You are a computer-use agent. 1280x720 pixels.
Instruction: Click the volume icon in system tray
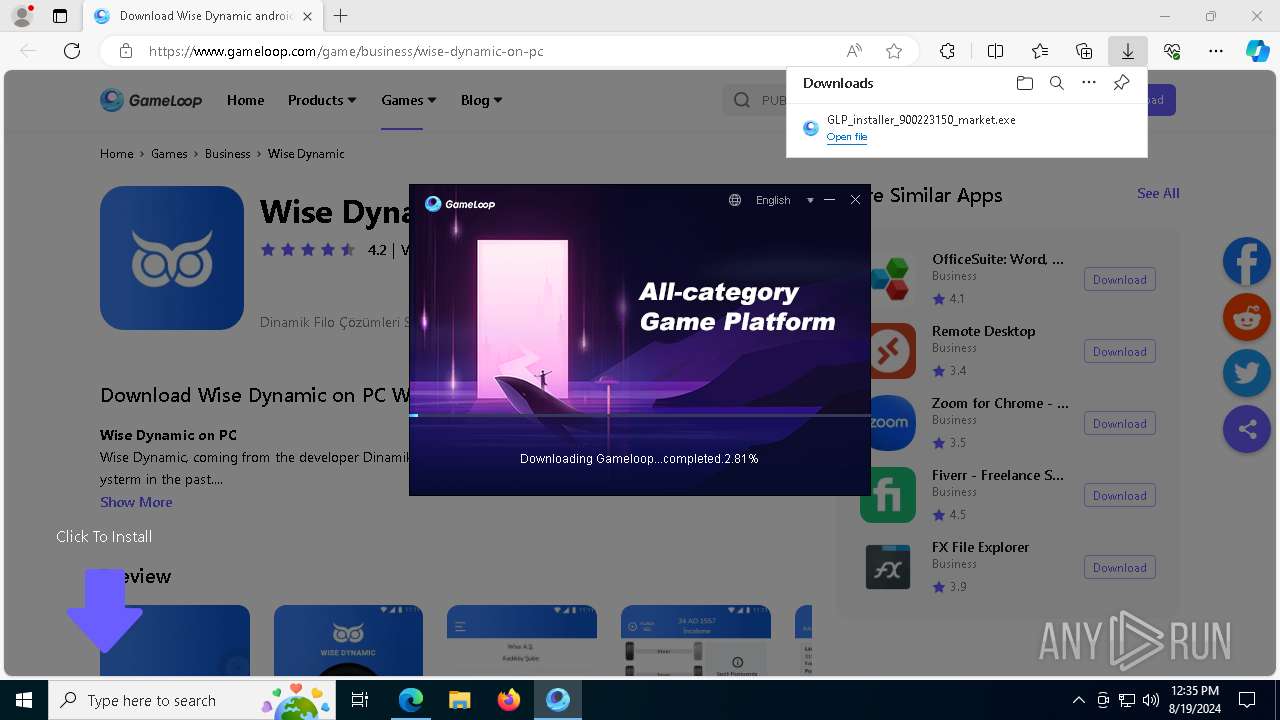pyautogui.click(x=1151, y=700)
